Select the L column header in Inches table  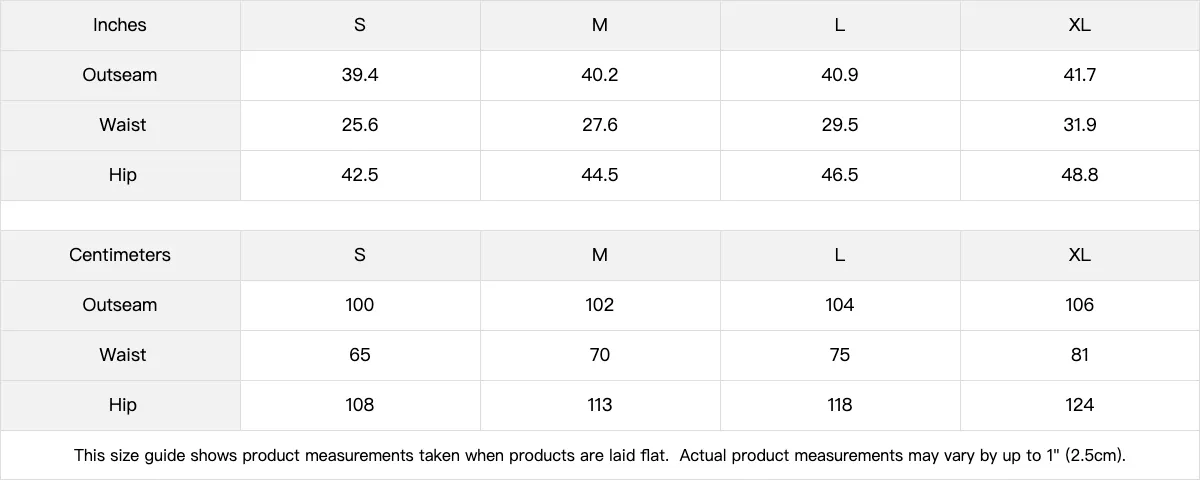pyautogui.click(x=840, y=25)
